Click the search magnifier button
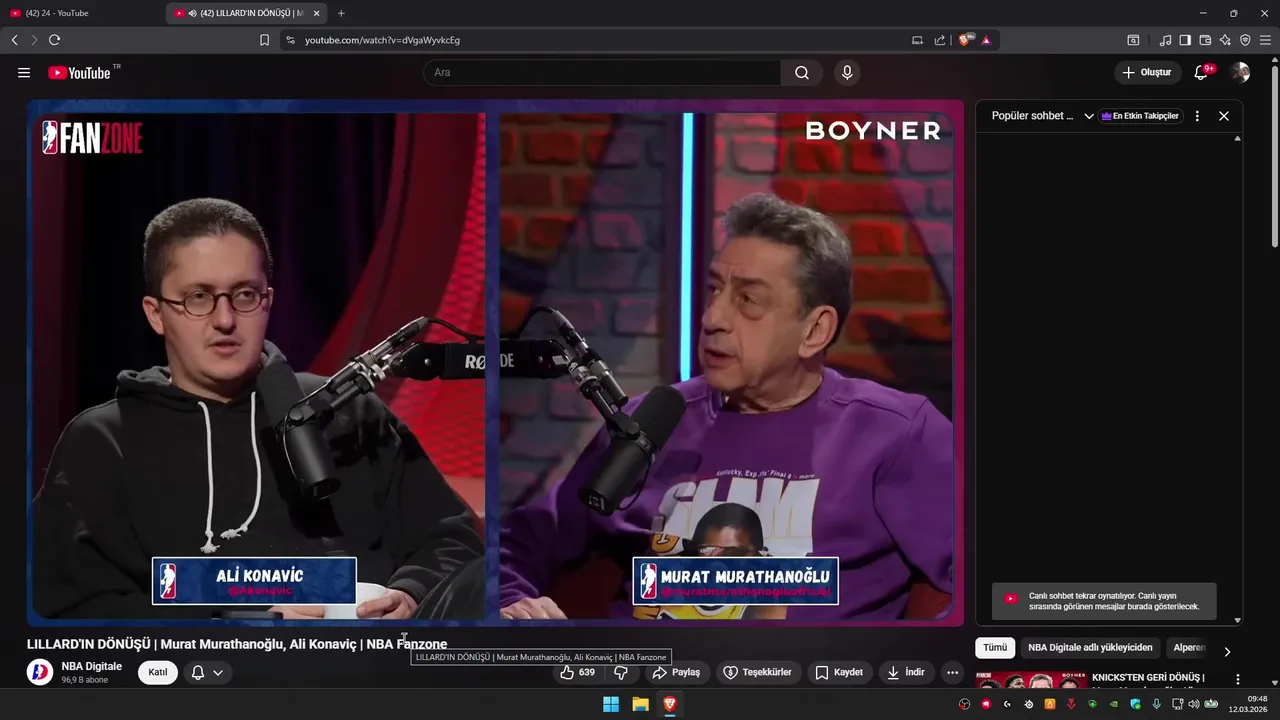 pos(802,73)
